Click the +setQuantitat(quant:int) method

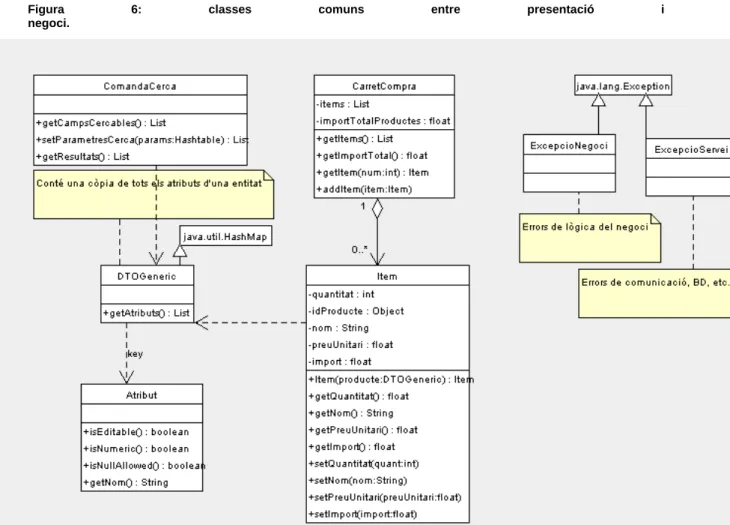(x=364, y=464)
